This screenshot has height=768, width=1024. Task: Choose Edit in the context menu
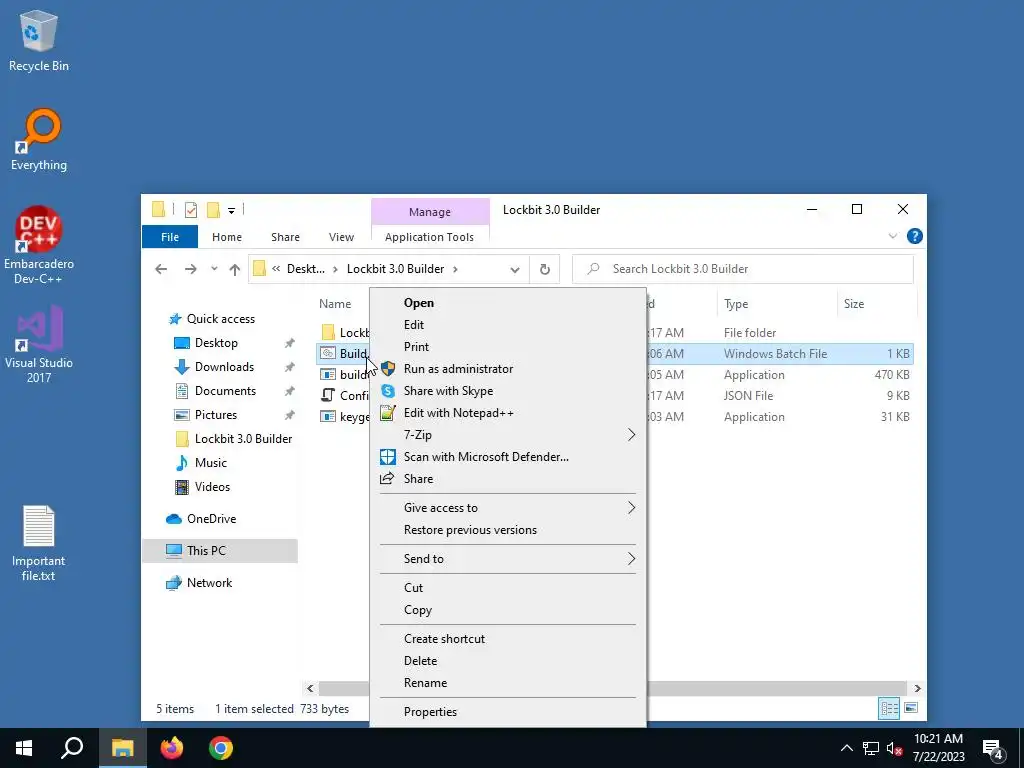(508, 325)
